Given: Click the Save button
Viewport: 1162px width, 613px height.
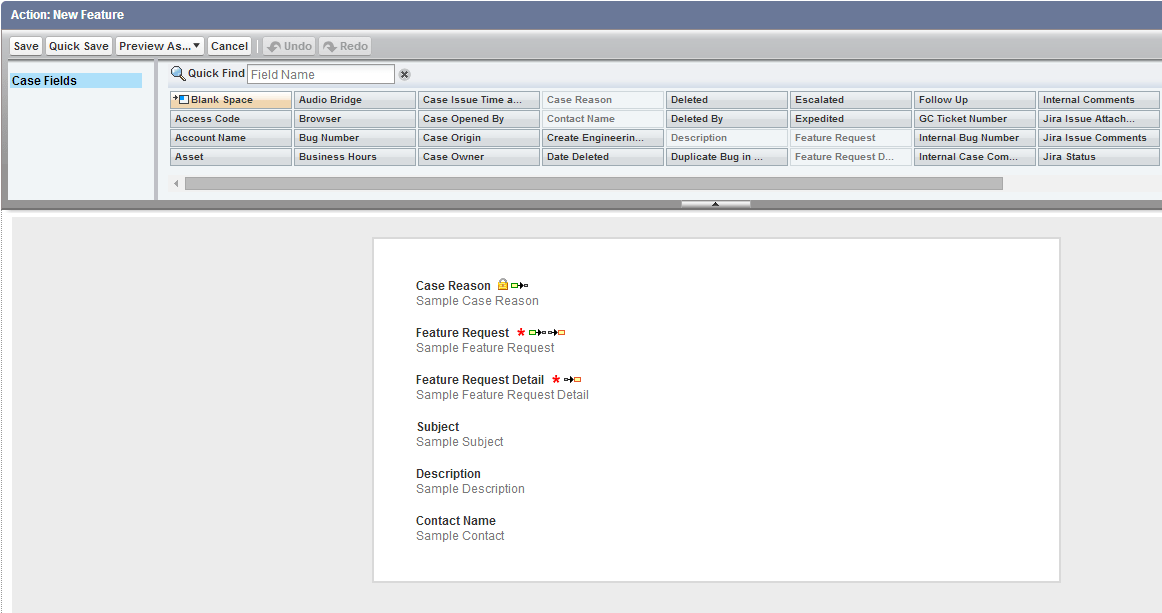Looking at the screenshot, I should click(25, 45).
